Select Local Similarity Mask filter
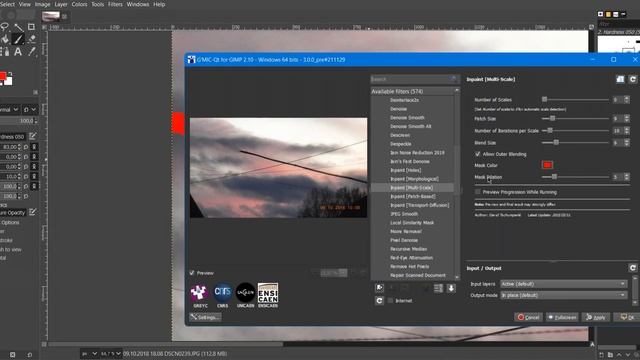The width and height of the screenshot is (640, 360). coord(412,223)
